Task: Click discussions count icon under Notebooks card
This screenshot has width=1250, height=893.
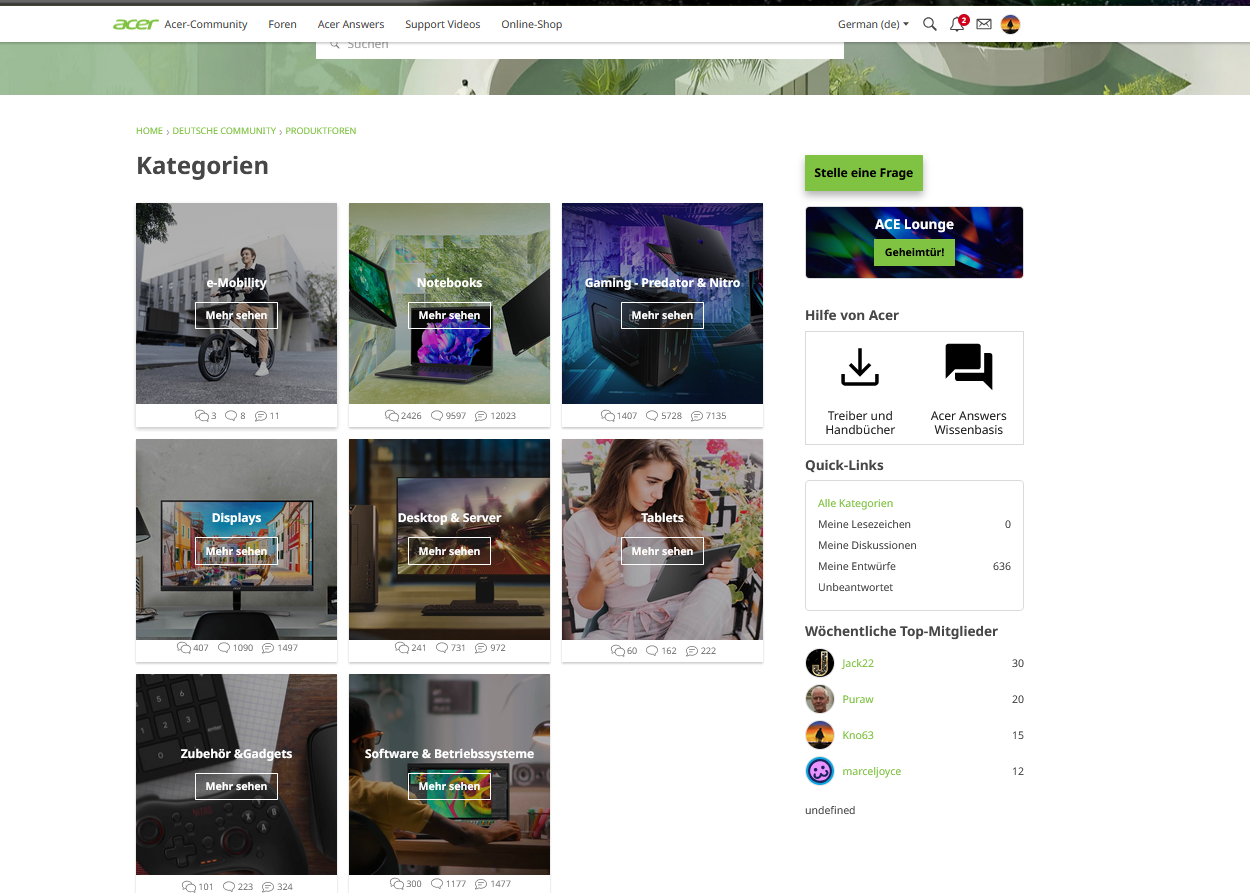Action: (x=392, y=415)
